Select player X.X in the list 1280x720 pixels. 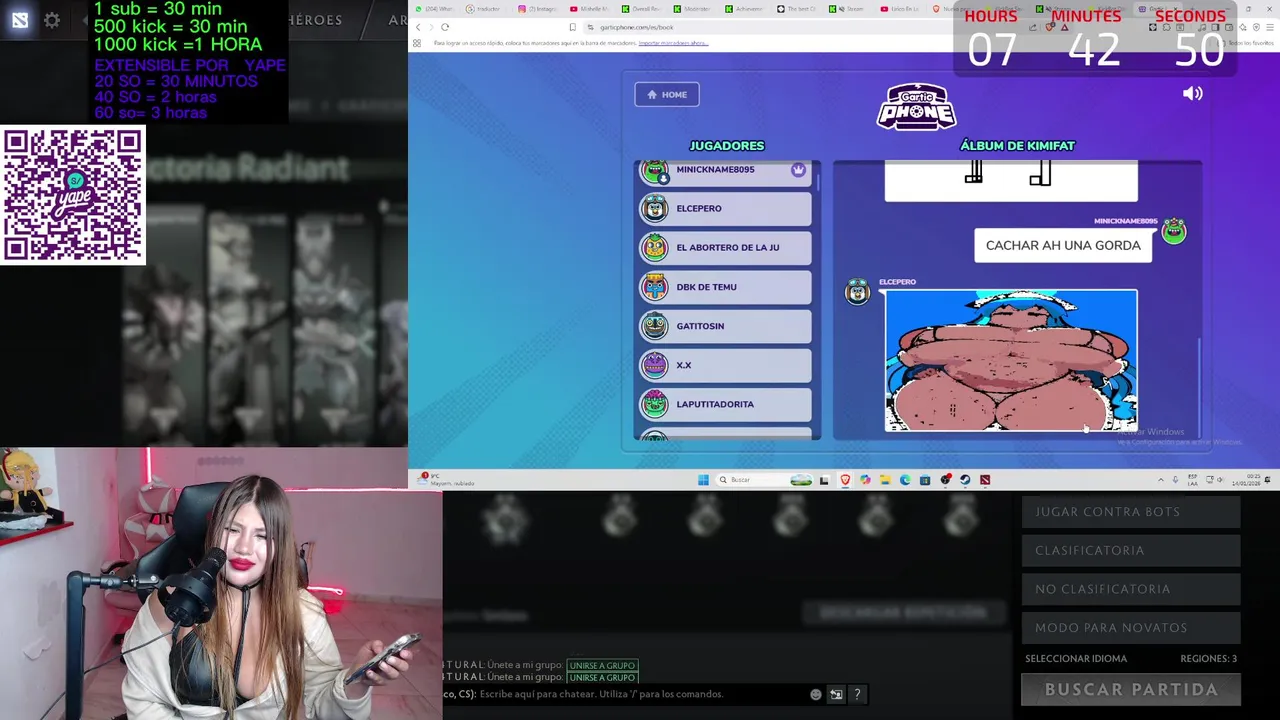[x=725, y=365]
